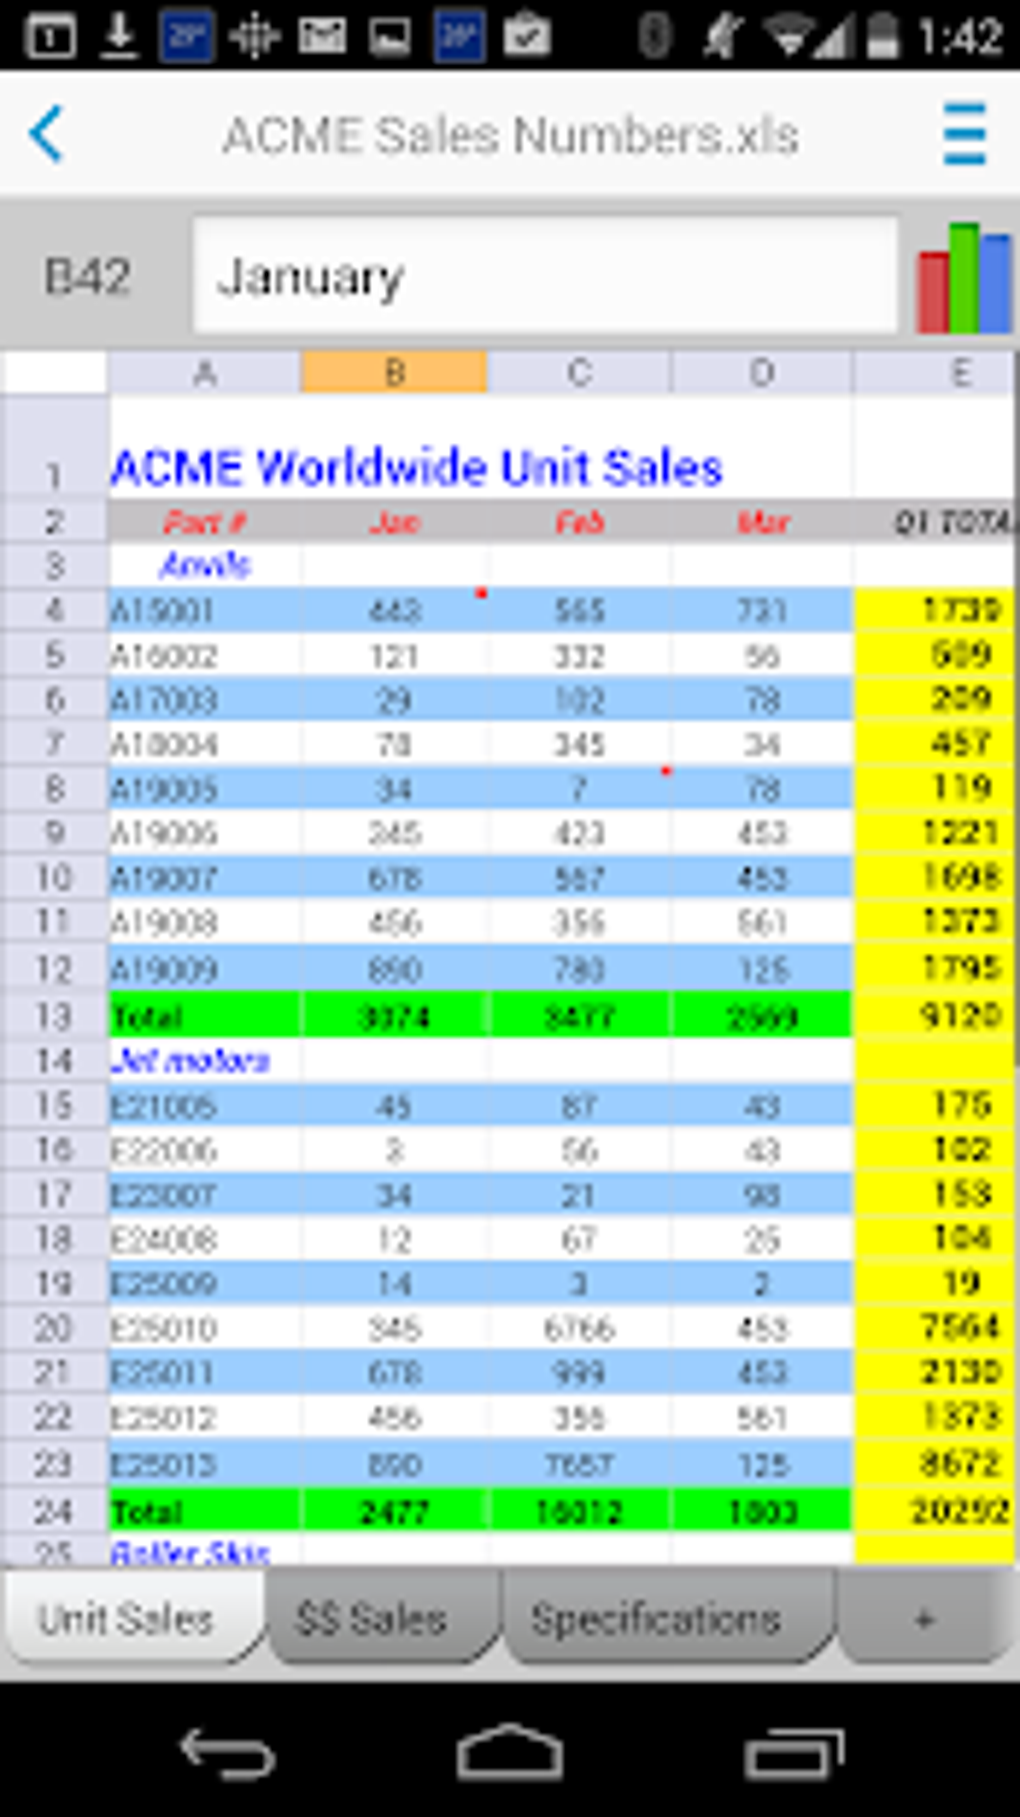Select cell 332 in row 5
The image size is (1020, 1817).
(x=580, y=655)
